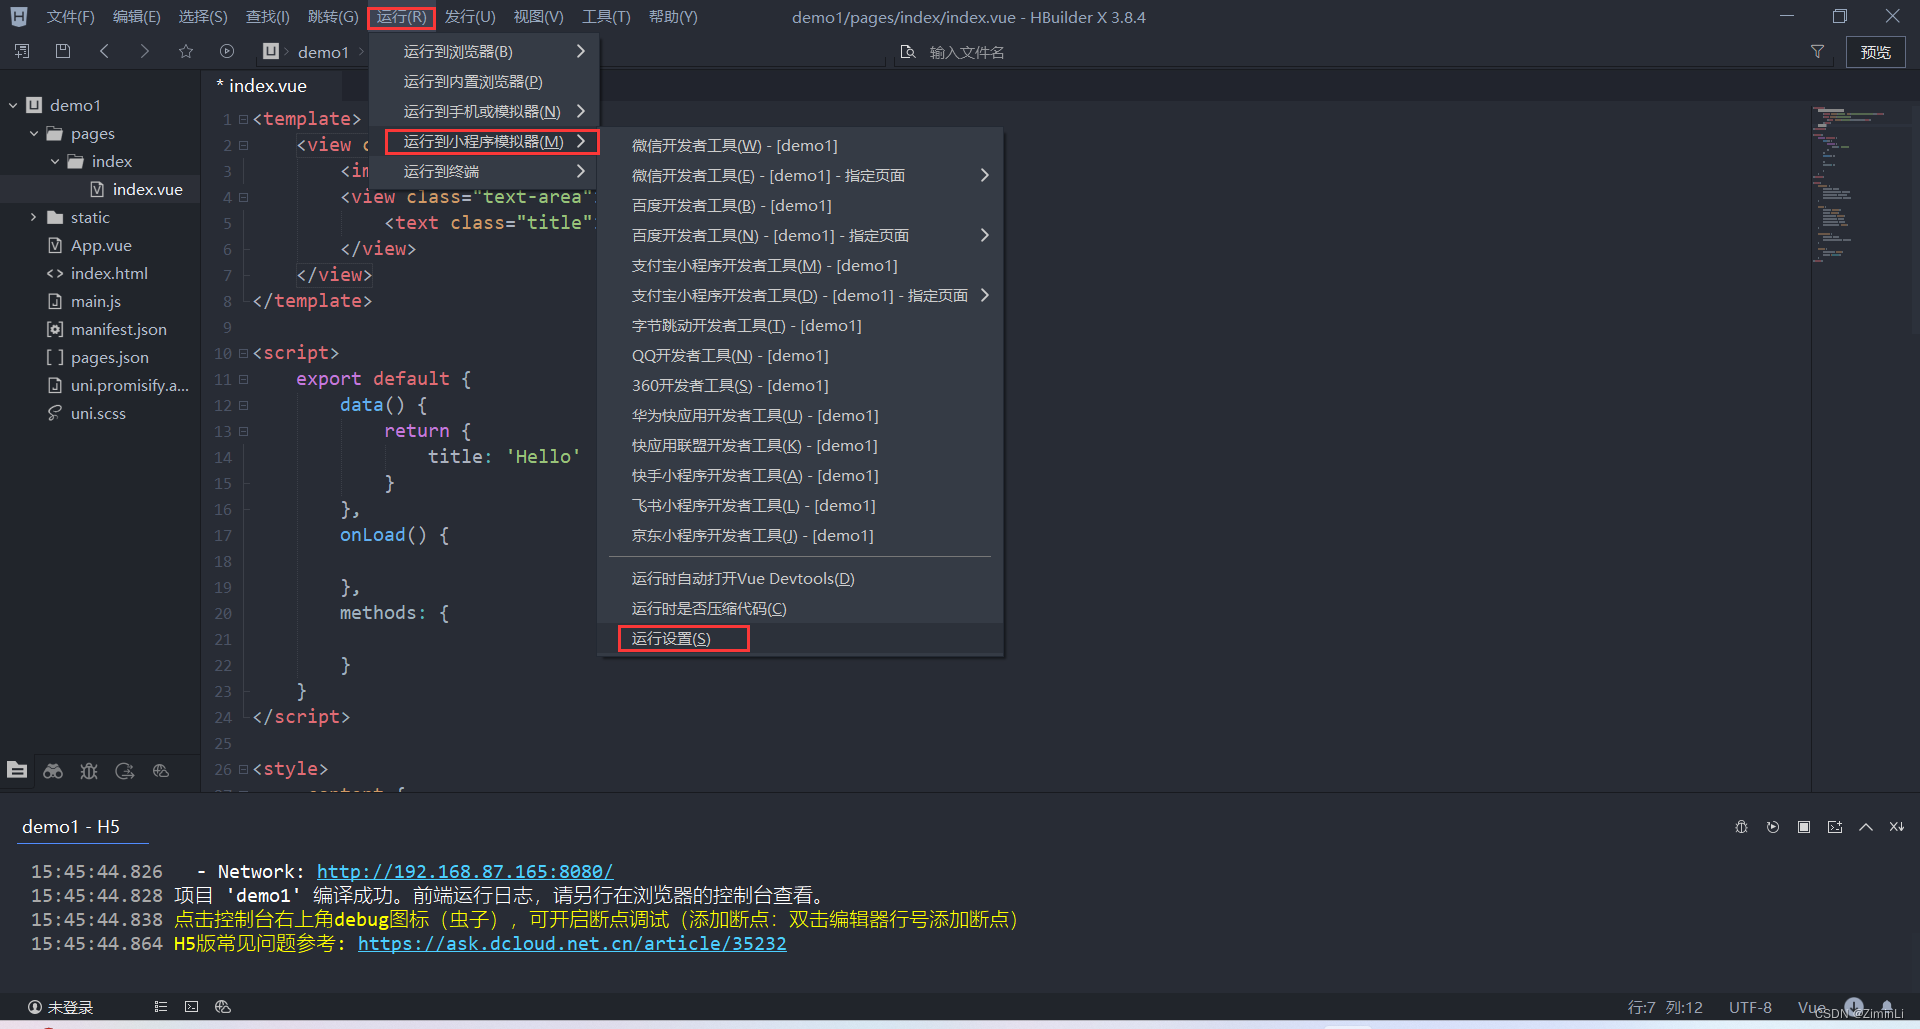Switch to the demo1 - H5 console tab
The height and width of the screenshot is (1029, 1920).
[x=71, y=827]
